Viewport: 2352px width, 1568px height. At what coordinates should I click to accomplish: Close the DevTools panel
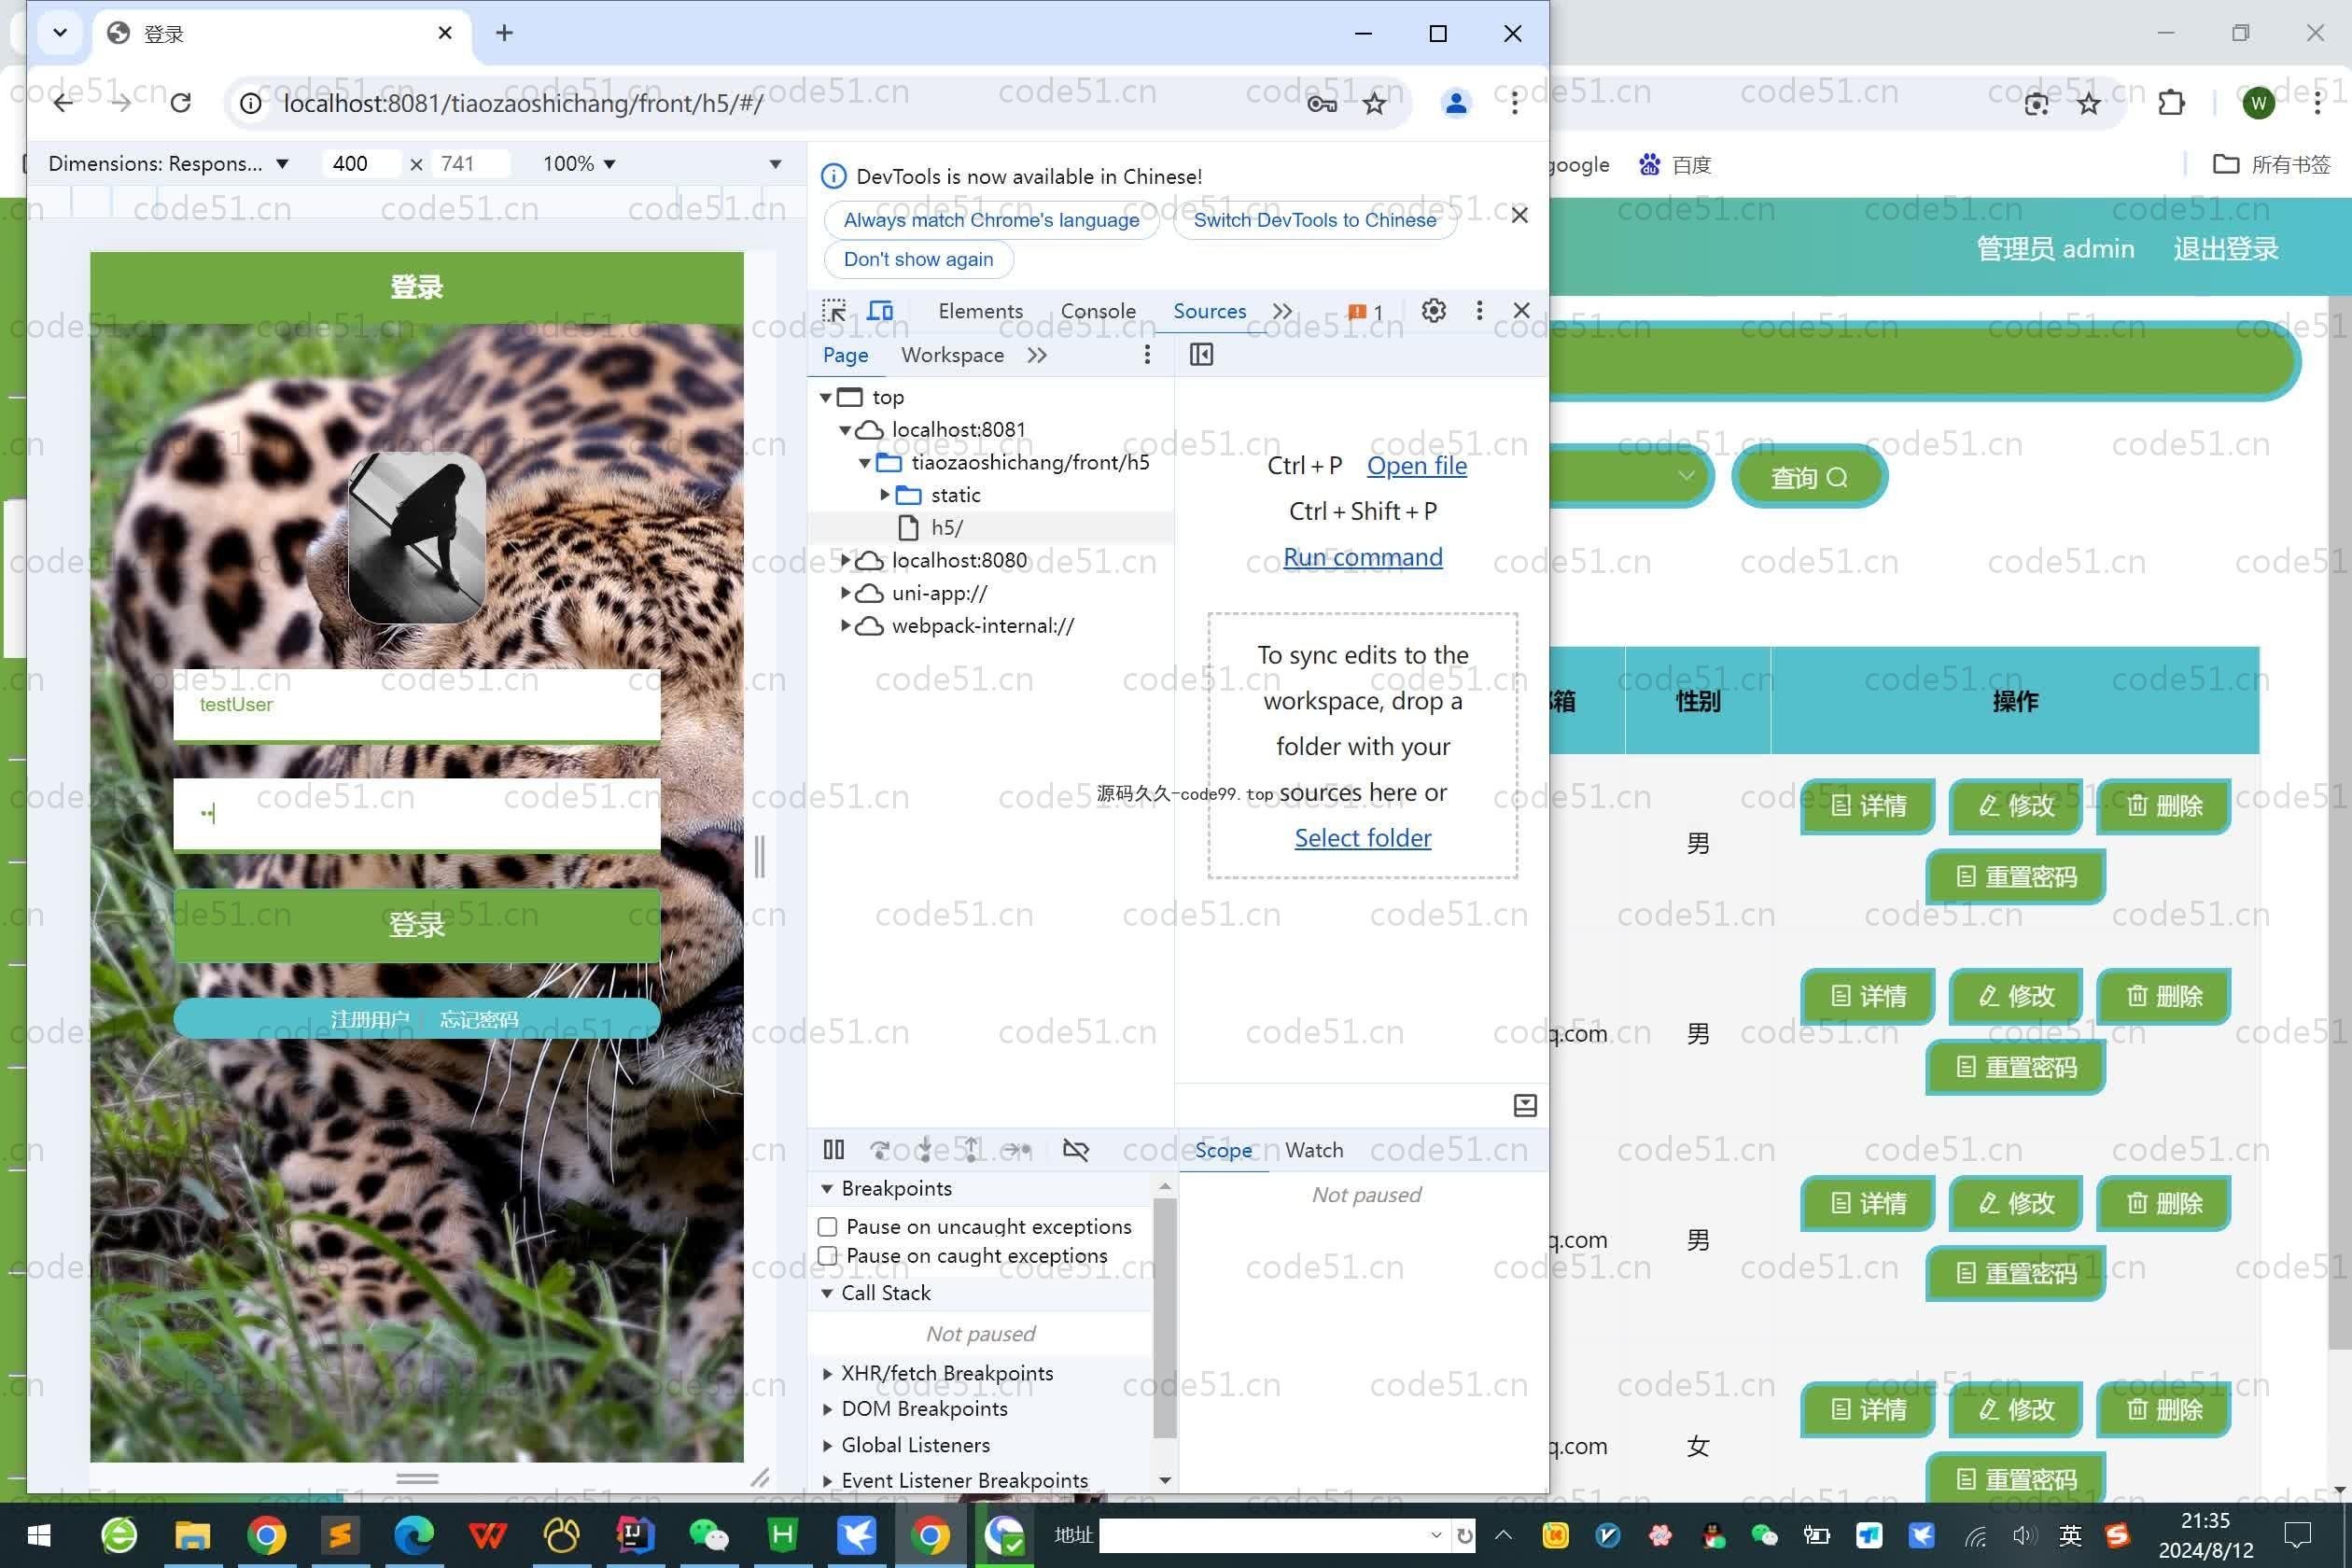coord(1521,311)
